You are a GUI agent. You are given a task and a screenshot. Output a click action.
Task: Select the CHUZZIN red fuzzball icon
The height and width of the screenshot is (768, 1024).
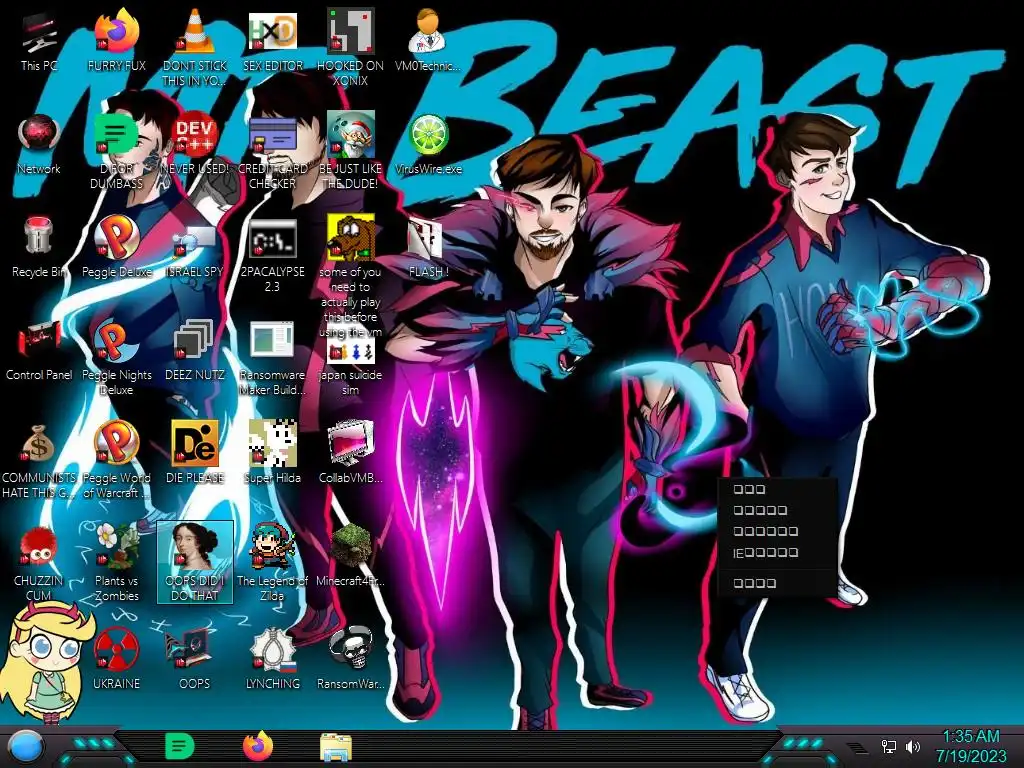tap(39, 563)
